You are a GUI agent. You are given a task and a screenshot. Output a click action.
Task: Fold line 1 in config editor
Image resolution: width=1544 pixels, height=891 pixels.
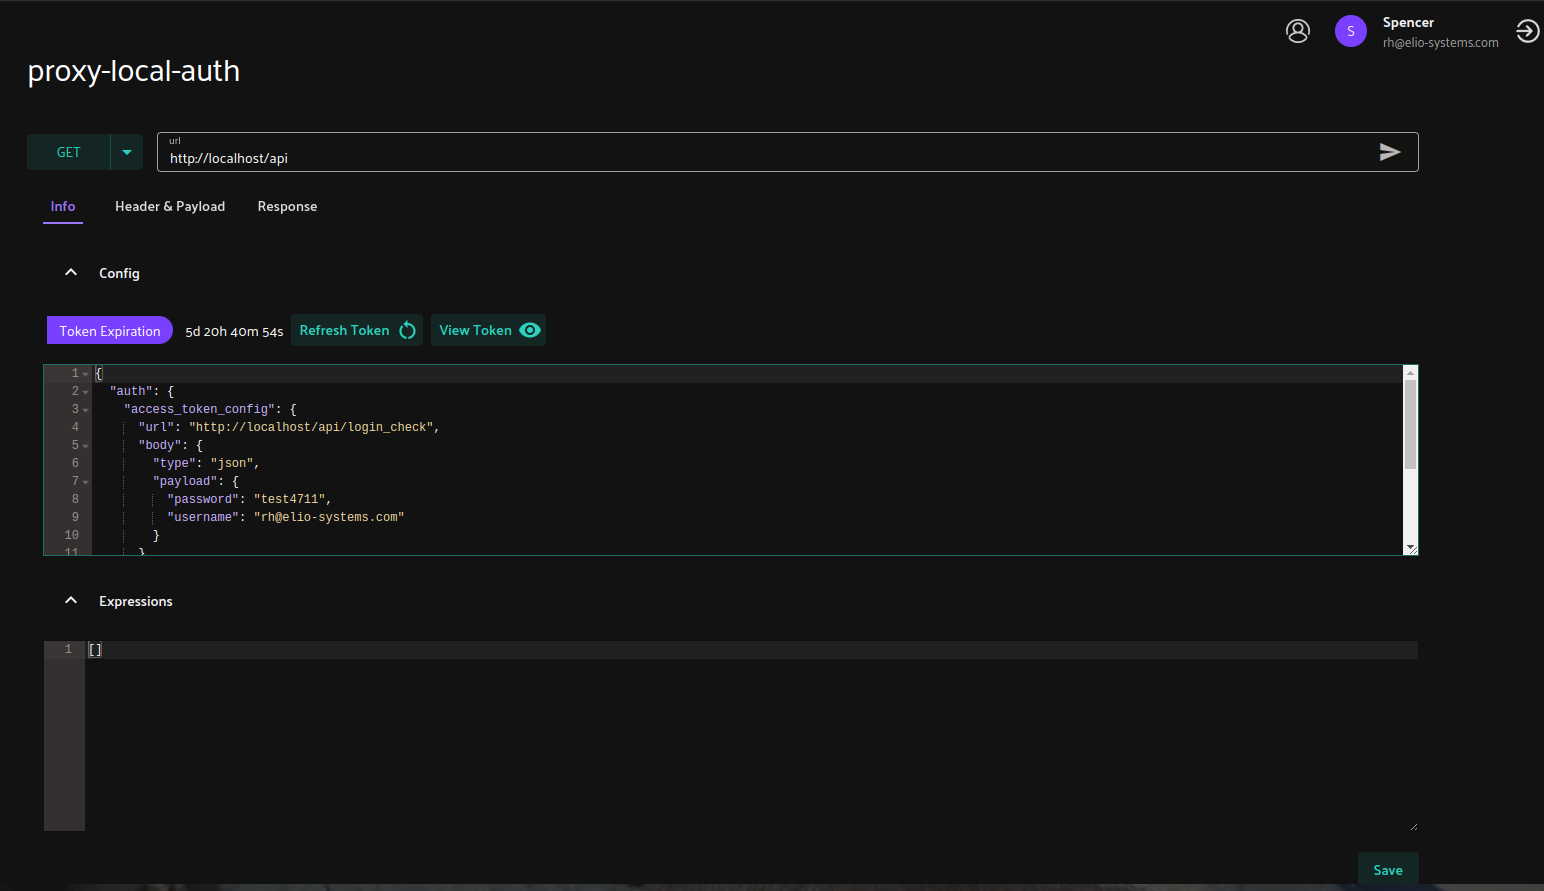[x=86, y=374]
